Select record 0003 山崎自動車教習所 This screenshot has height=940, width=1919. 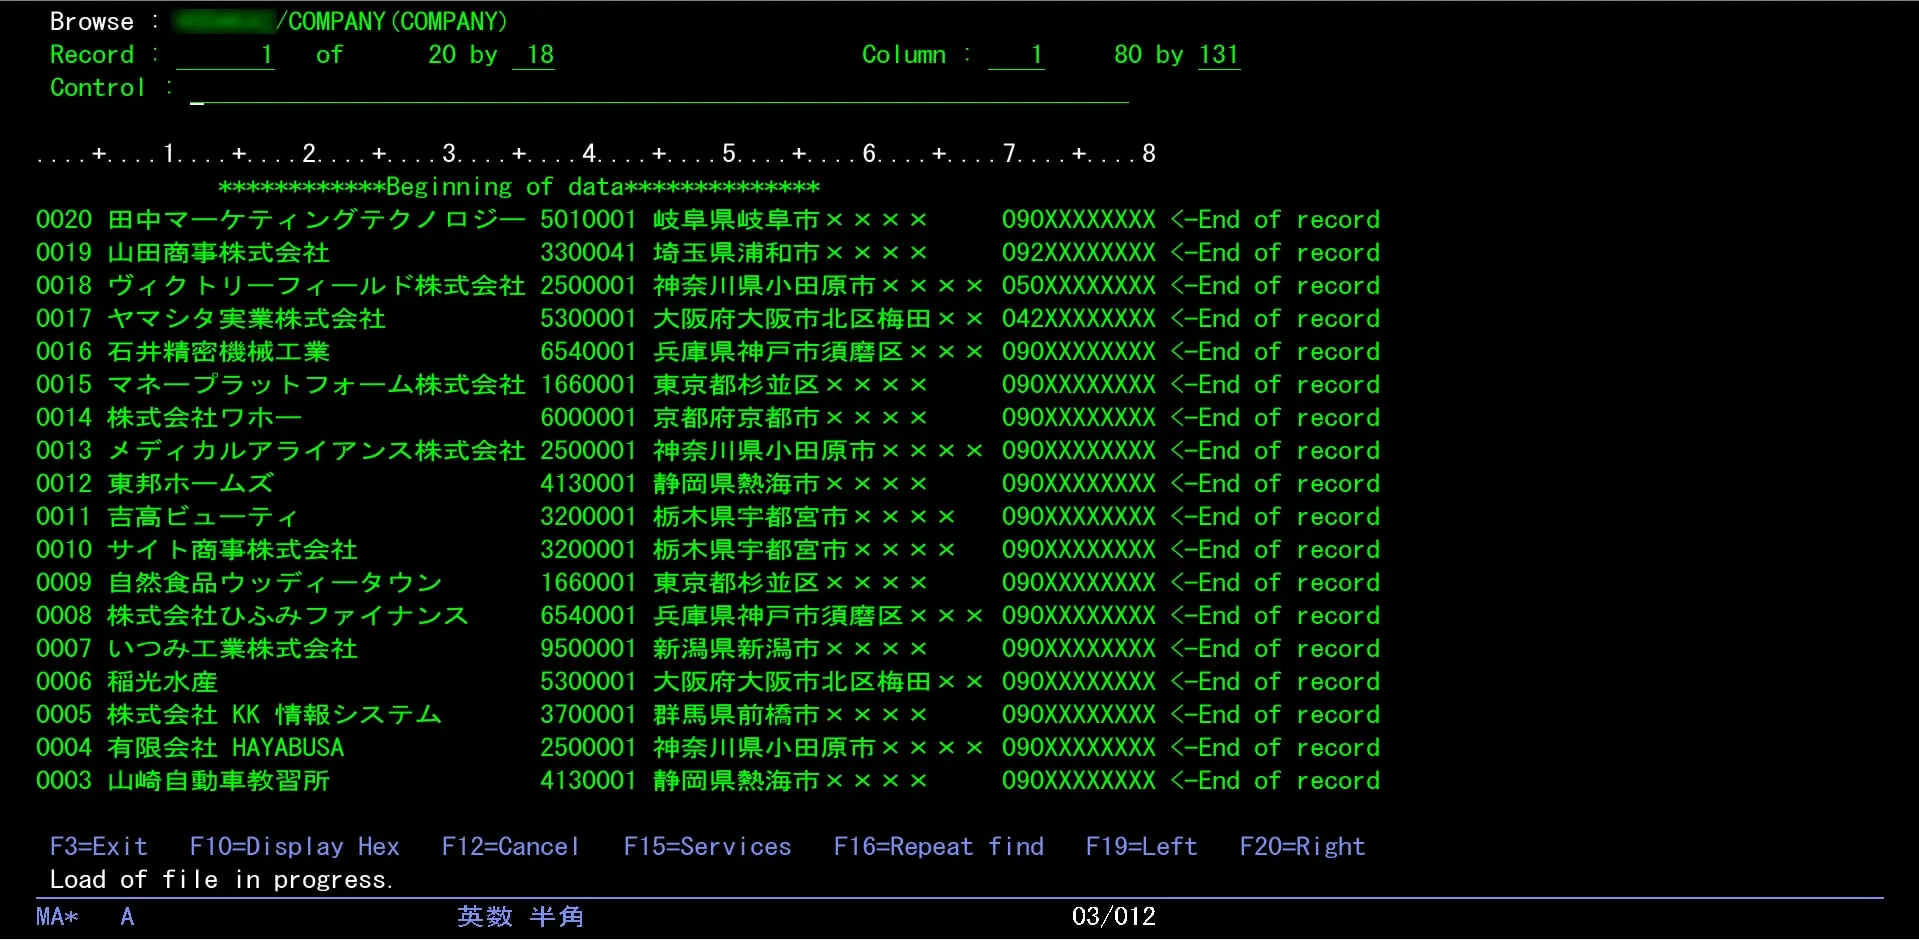click(708, 780)
